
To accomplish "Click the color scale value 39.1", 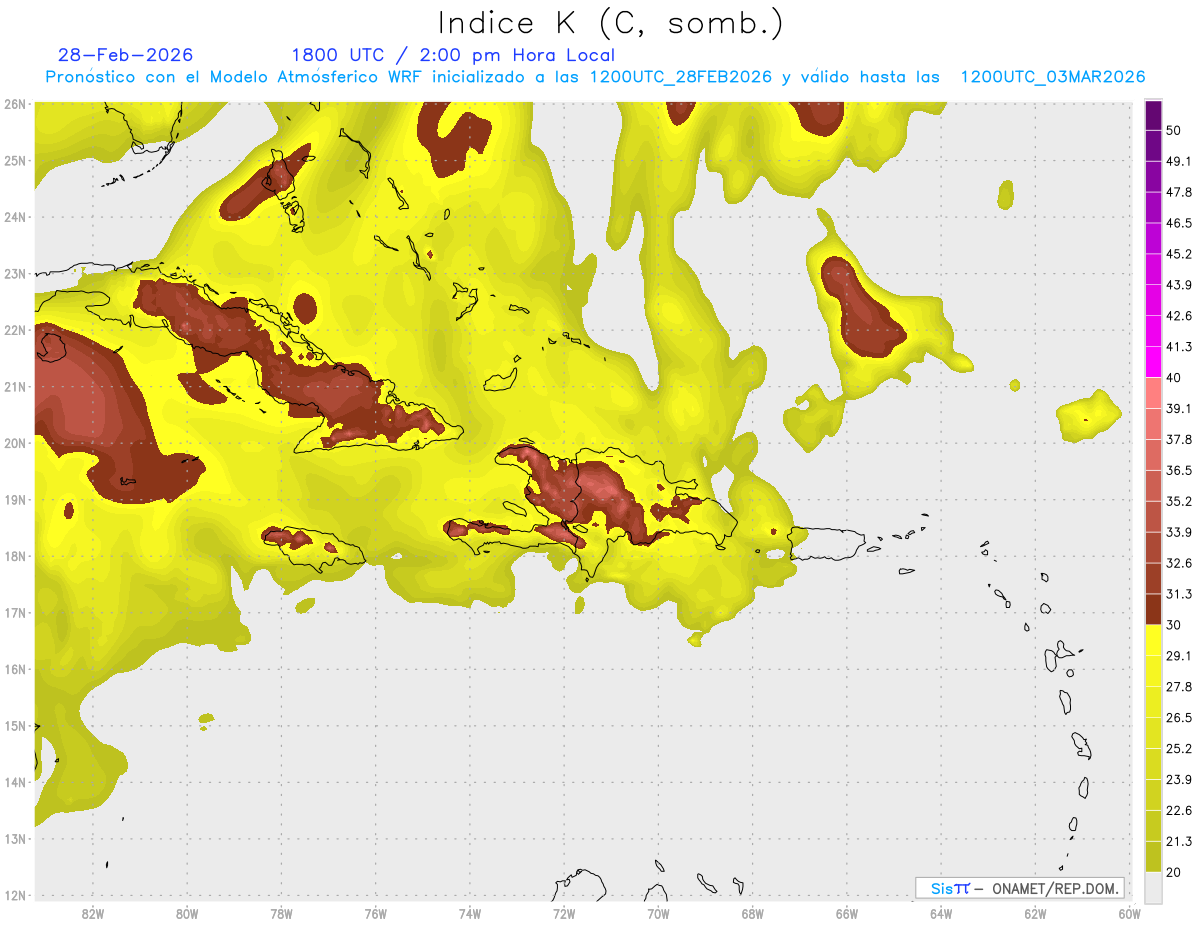I will [x=1178, y=409].
